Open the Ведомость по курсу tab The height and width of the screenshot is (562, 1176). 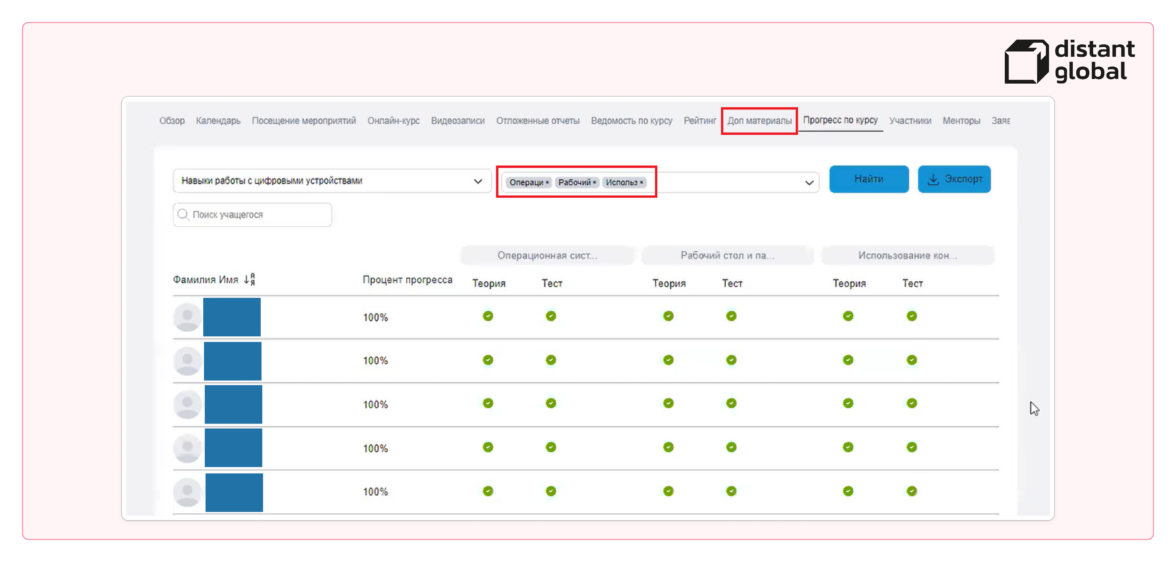631,121
